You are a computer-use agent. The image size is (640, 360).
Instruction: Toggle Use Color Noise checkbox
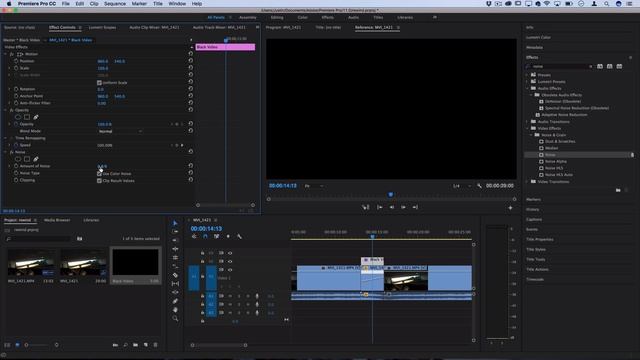99,173
